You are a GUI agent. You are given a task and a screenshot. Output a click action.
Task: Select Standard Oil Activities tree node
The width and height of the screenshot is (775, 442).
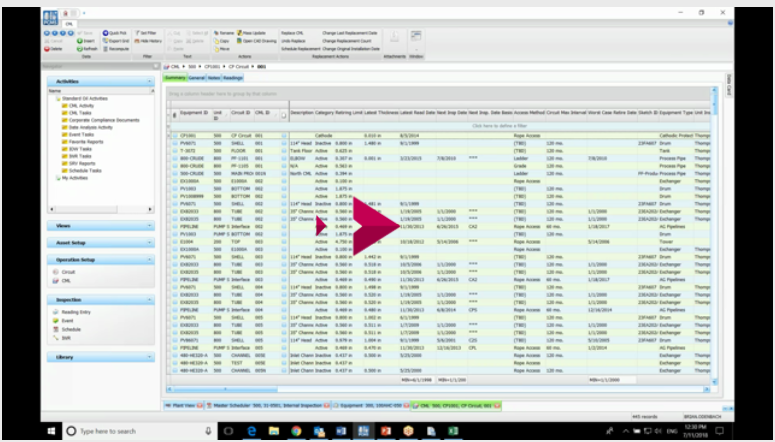click(82, 98)
